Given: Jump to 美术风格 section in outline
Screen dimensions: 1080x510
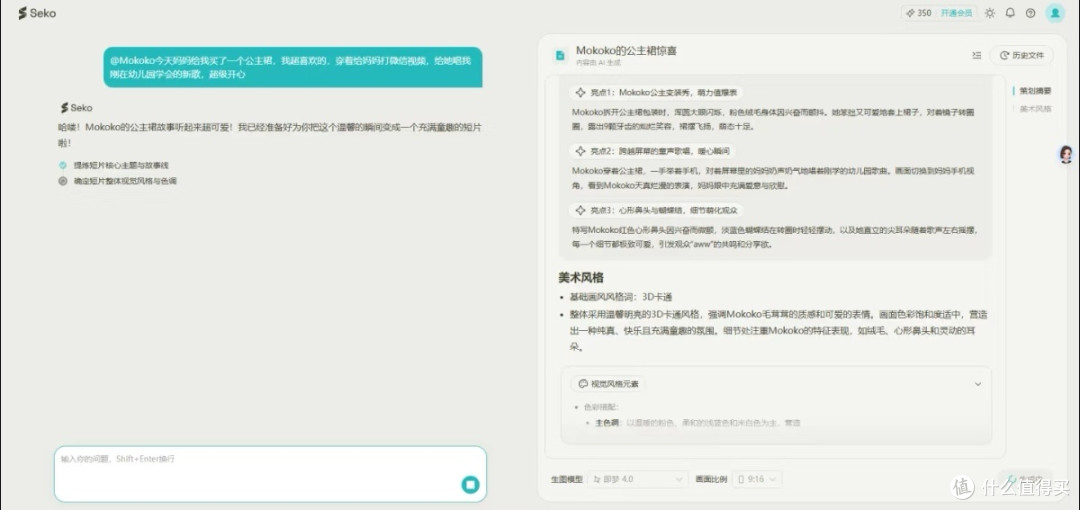Looking at the screenshot, I should click(1035, 108).
